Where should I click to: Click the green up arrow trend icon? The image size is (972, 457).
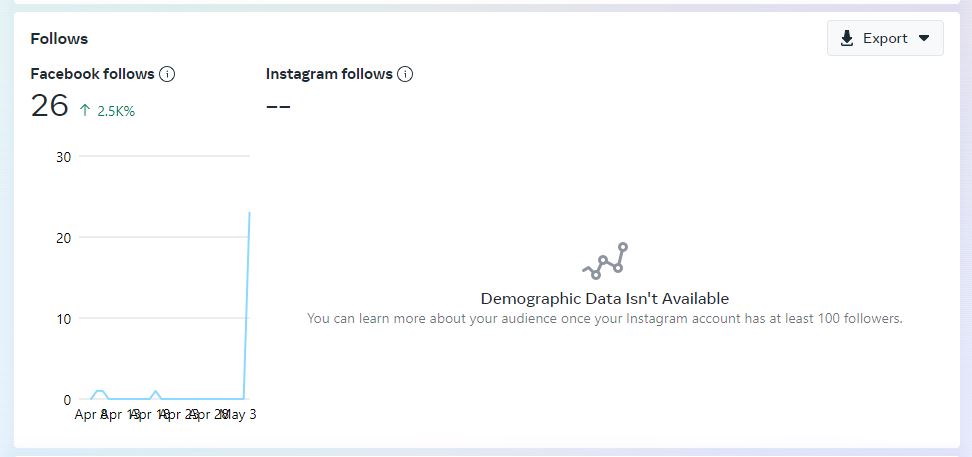[x=85, y=111]
